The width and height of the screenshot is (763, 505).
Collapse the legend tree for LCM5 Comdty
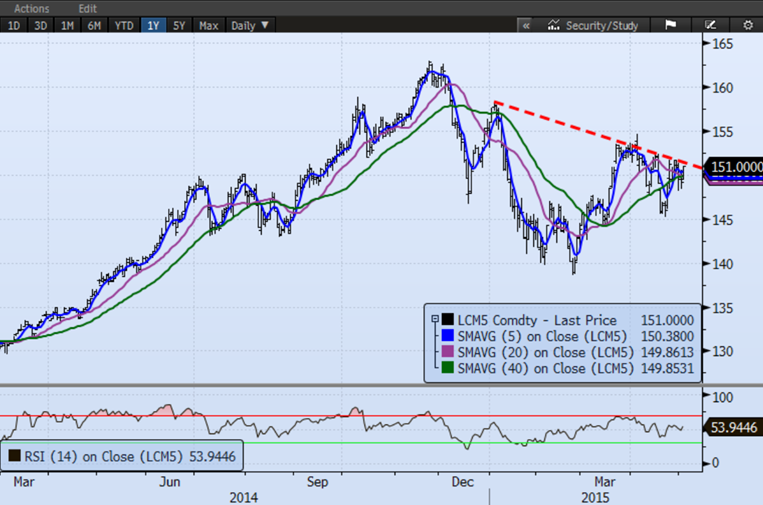432,318
